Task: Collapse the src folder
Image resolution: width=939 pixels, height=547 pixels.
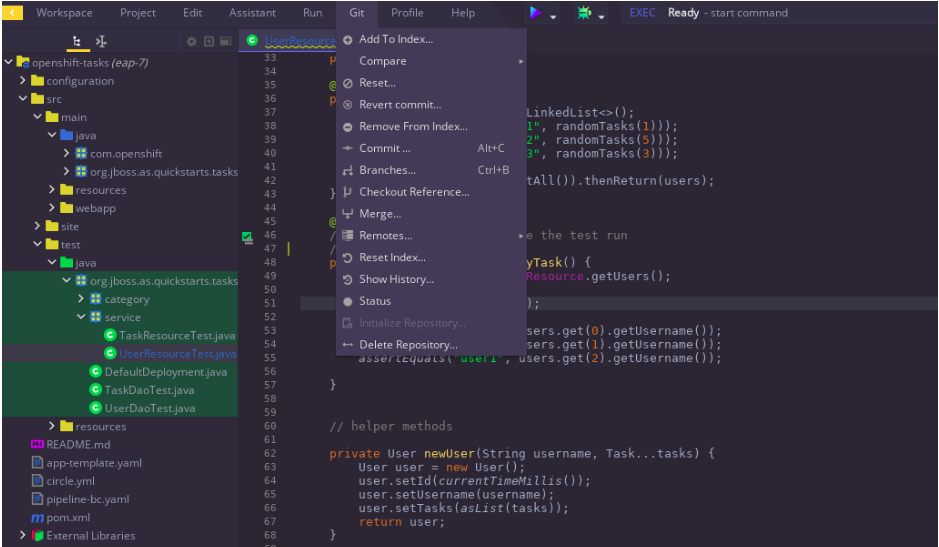Action: tap(23, 98)
